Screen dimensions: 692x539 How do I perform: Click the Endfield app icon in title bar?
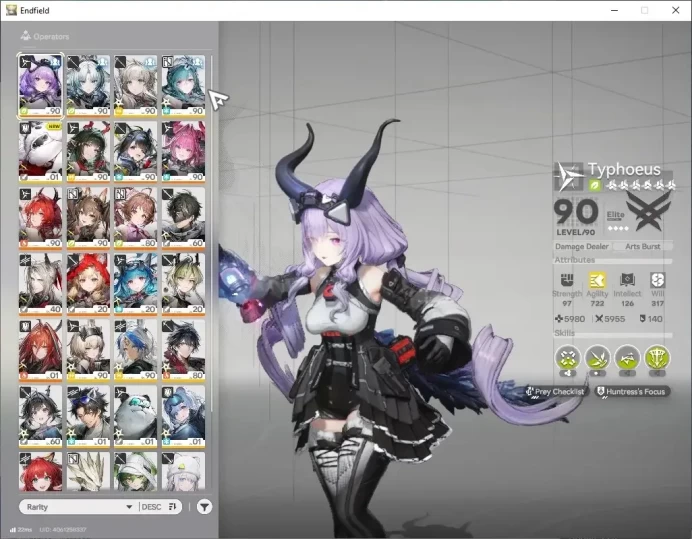tap(11, 10)
